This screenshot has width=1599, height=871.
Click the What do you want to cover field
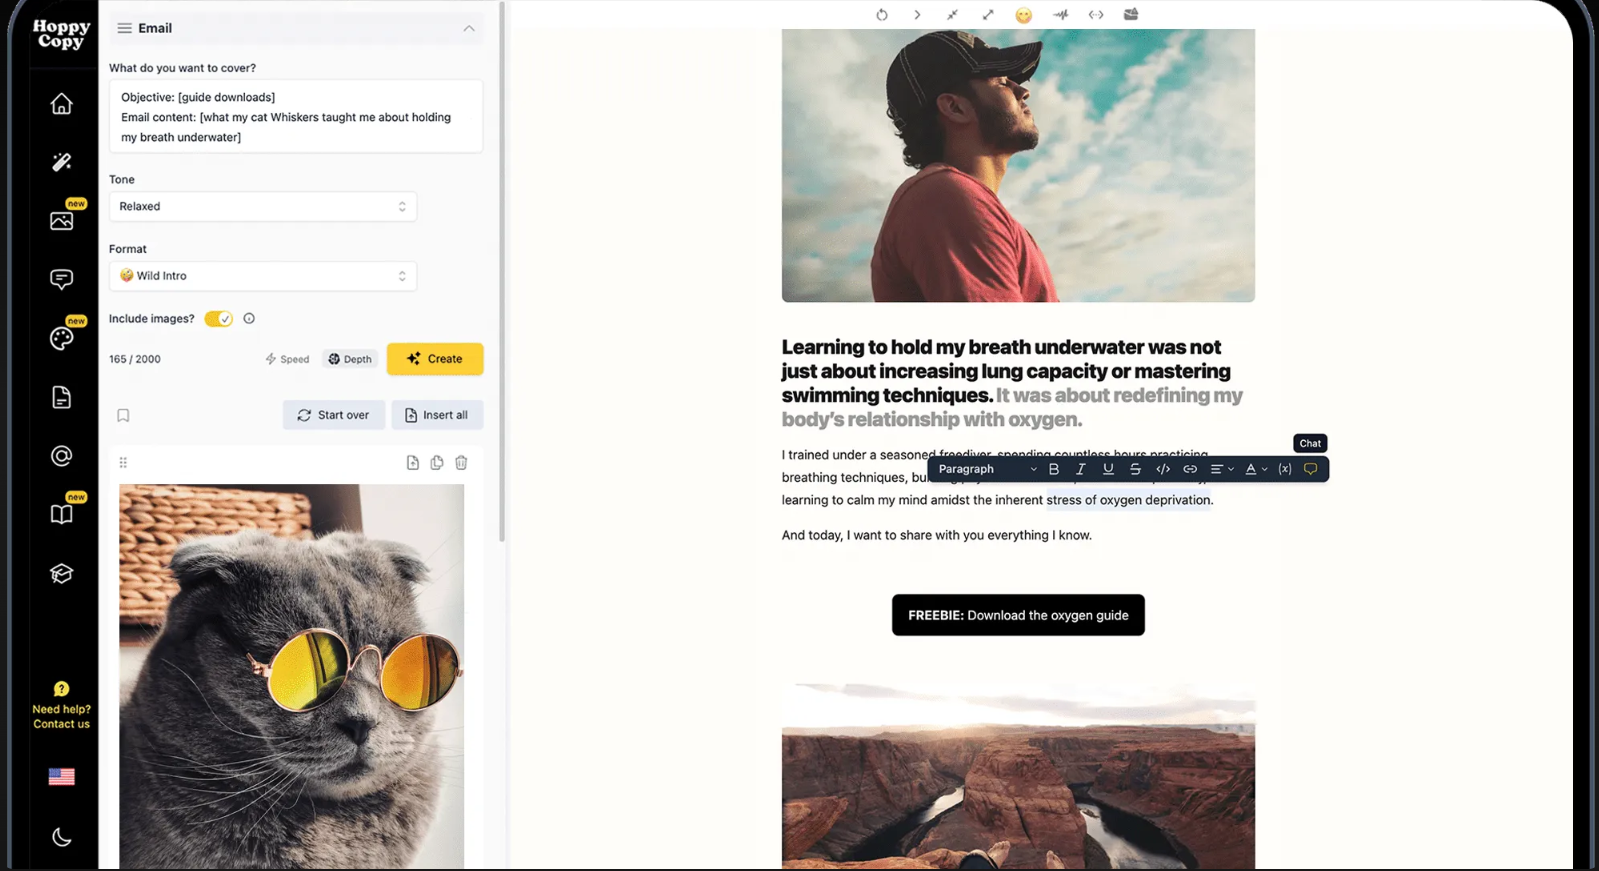[x=296, y=117]
